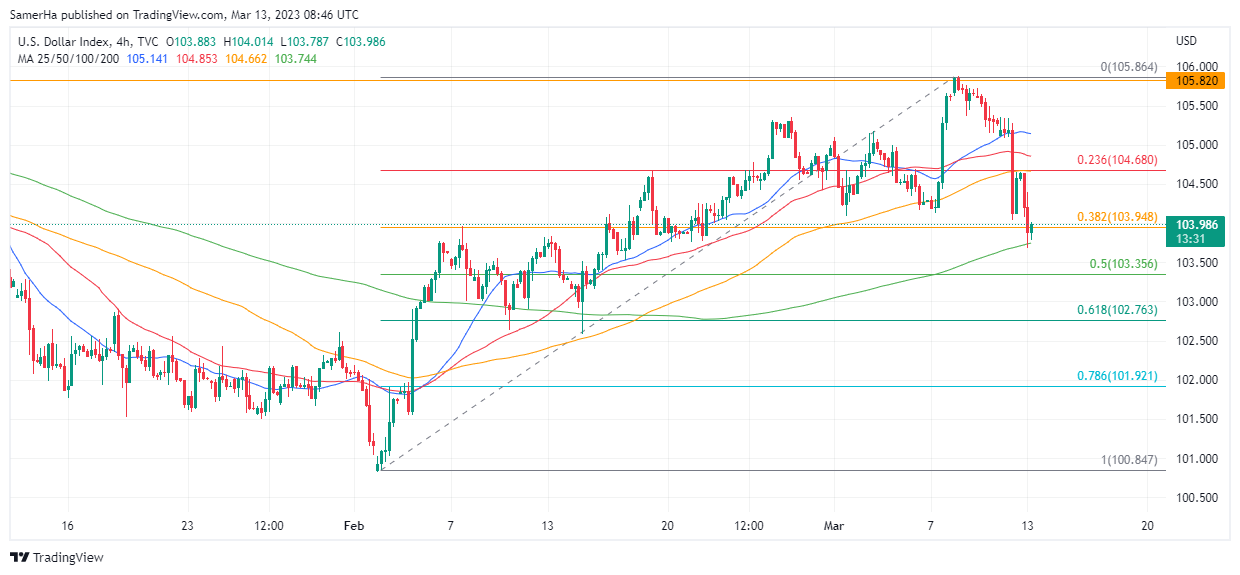Select the 0.786(101.921) Fibonacci level label
The image size is (1240, 575).
coord(1116,376)
